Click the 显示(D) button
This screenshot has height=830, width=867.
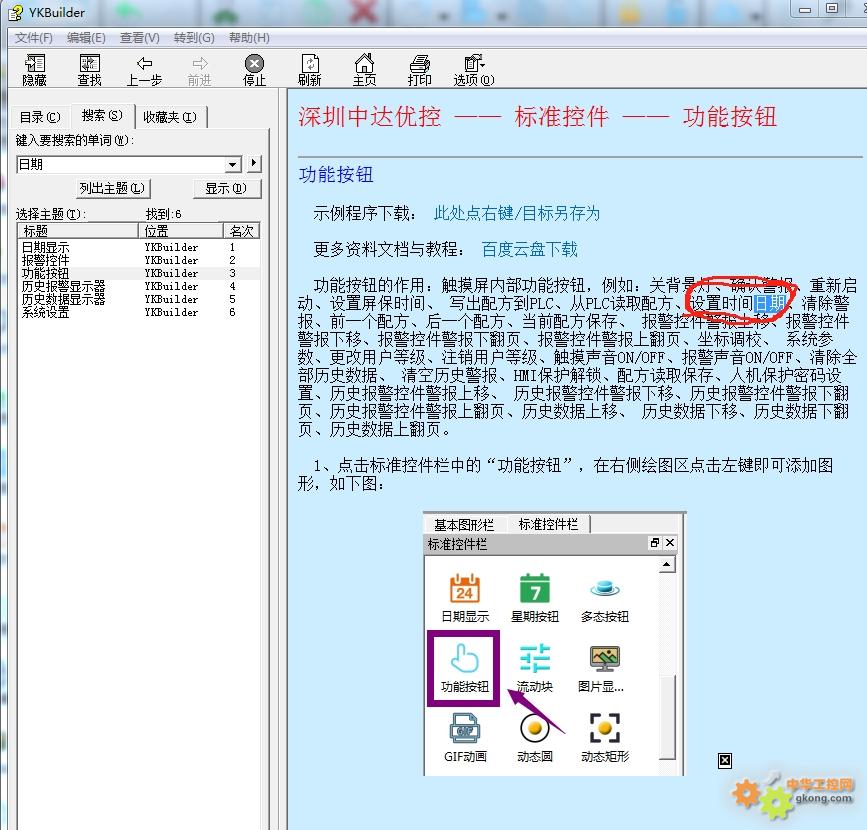[x=226, y=189]
